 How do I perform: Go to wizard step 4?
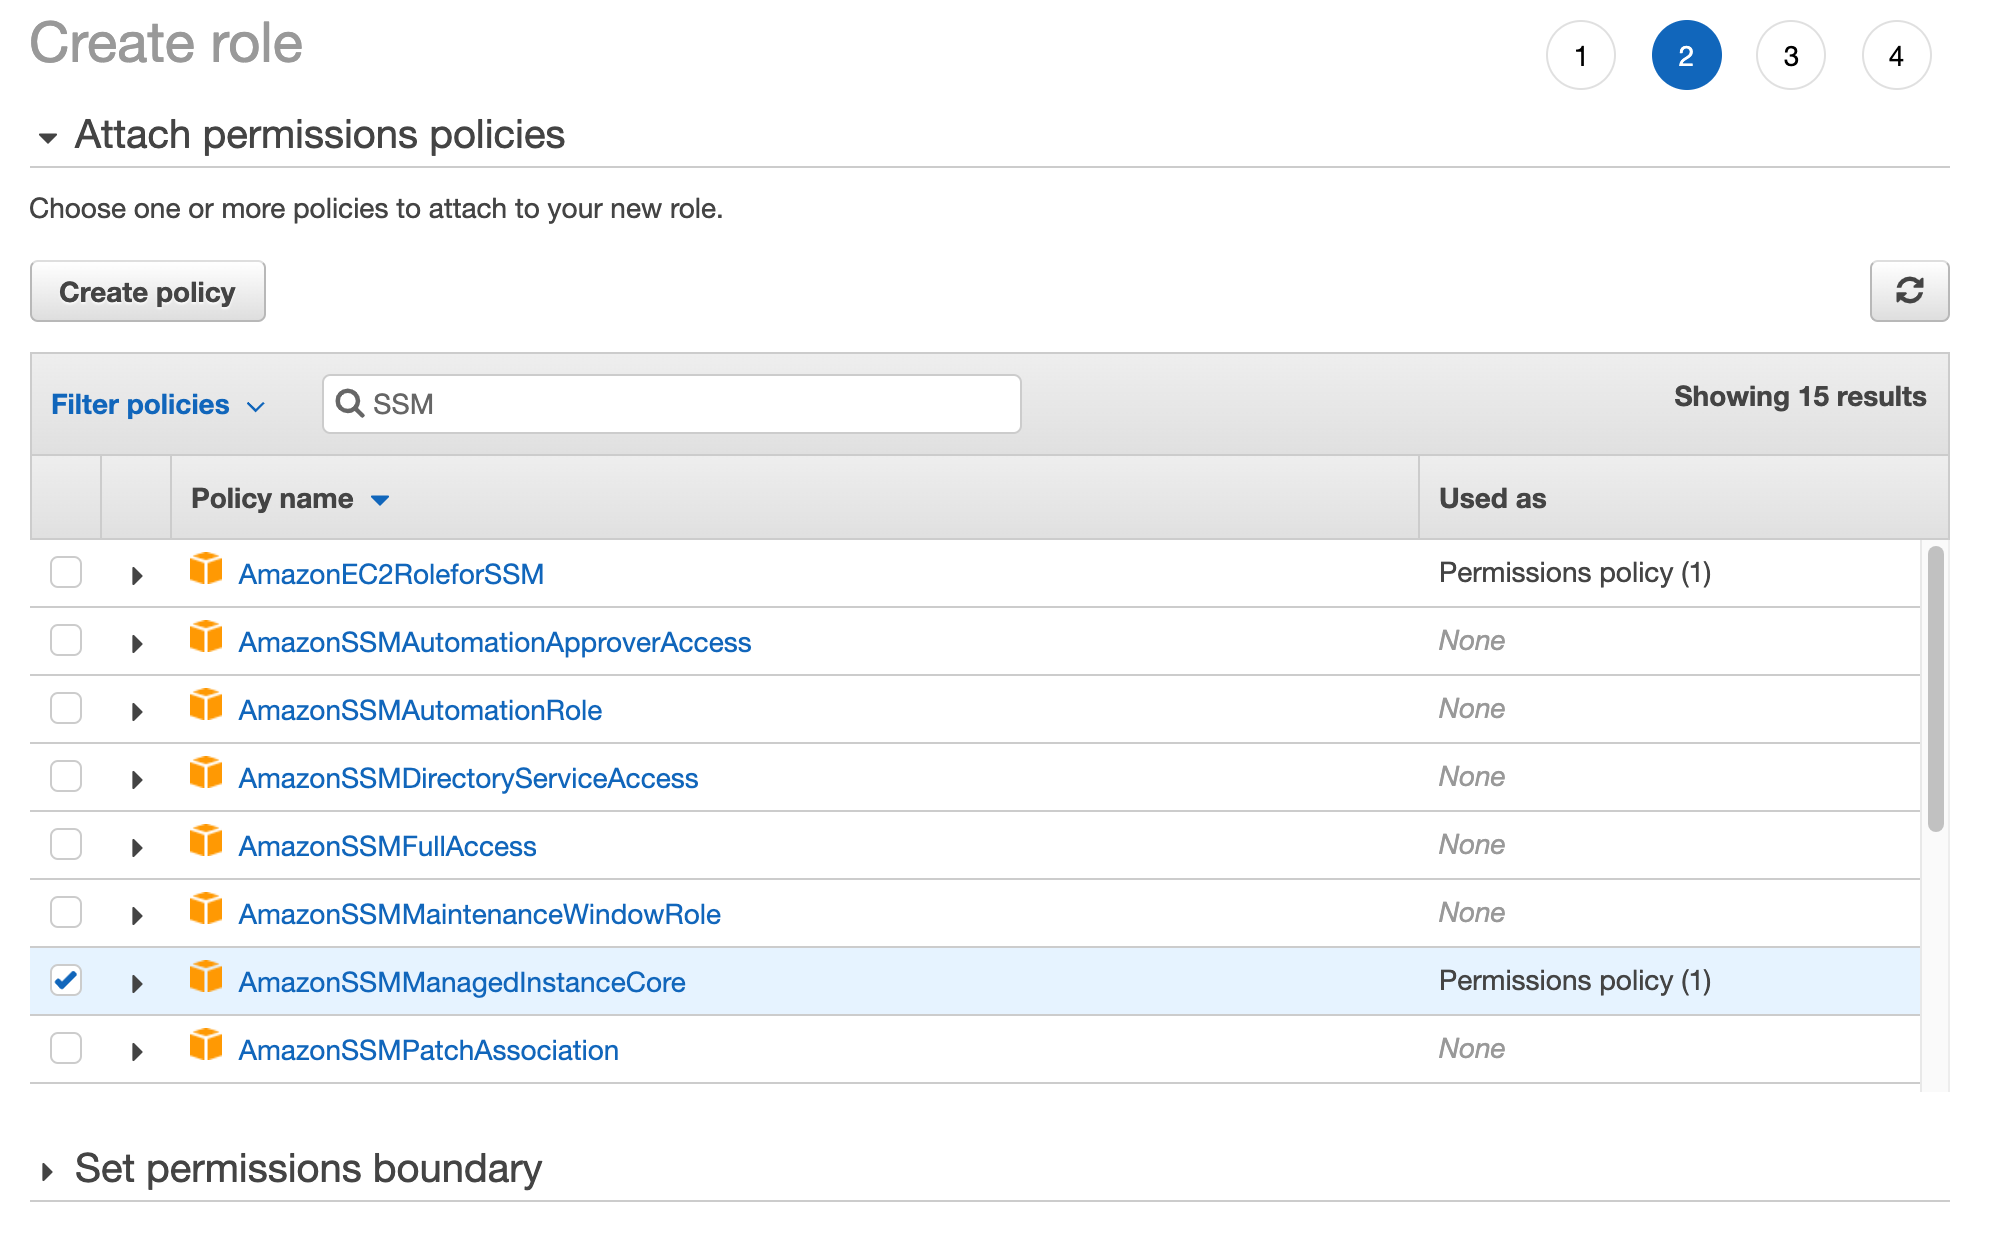[1896, 56]
